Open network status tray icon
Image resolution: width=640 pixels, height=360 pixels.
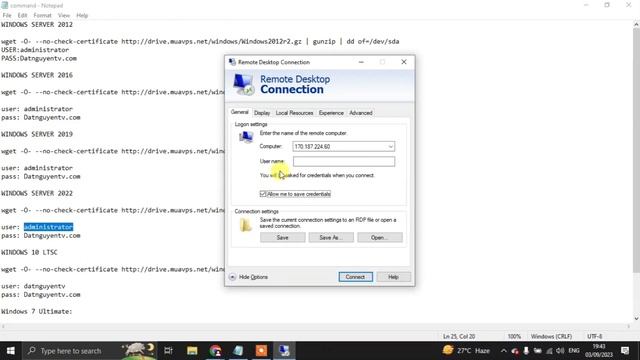coord(549,351)
